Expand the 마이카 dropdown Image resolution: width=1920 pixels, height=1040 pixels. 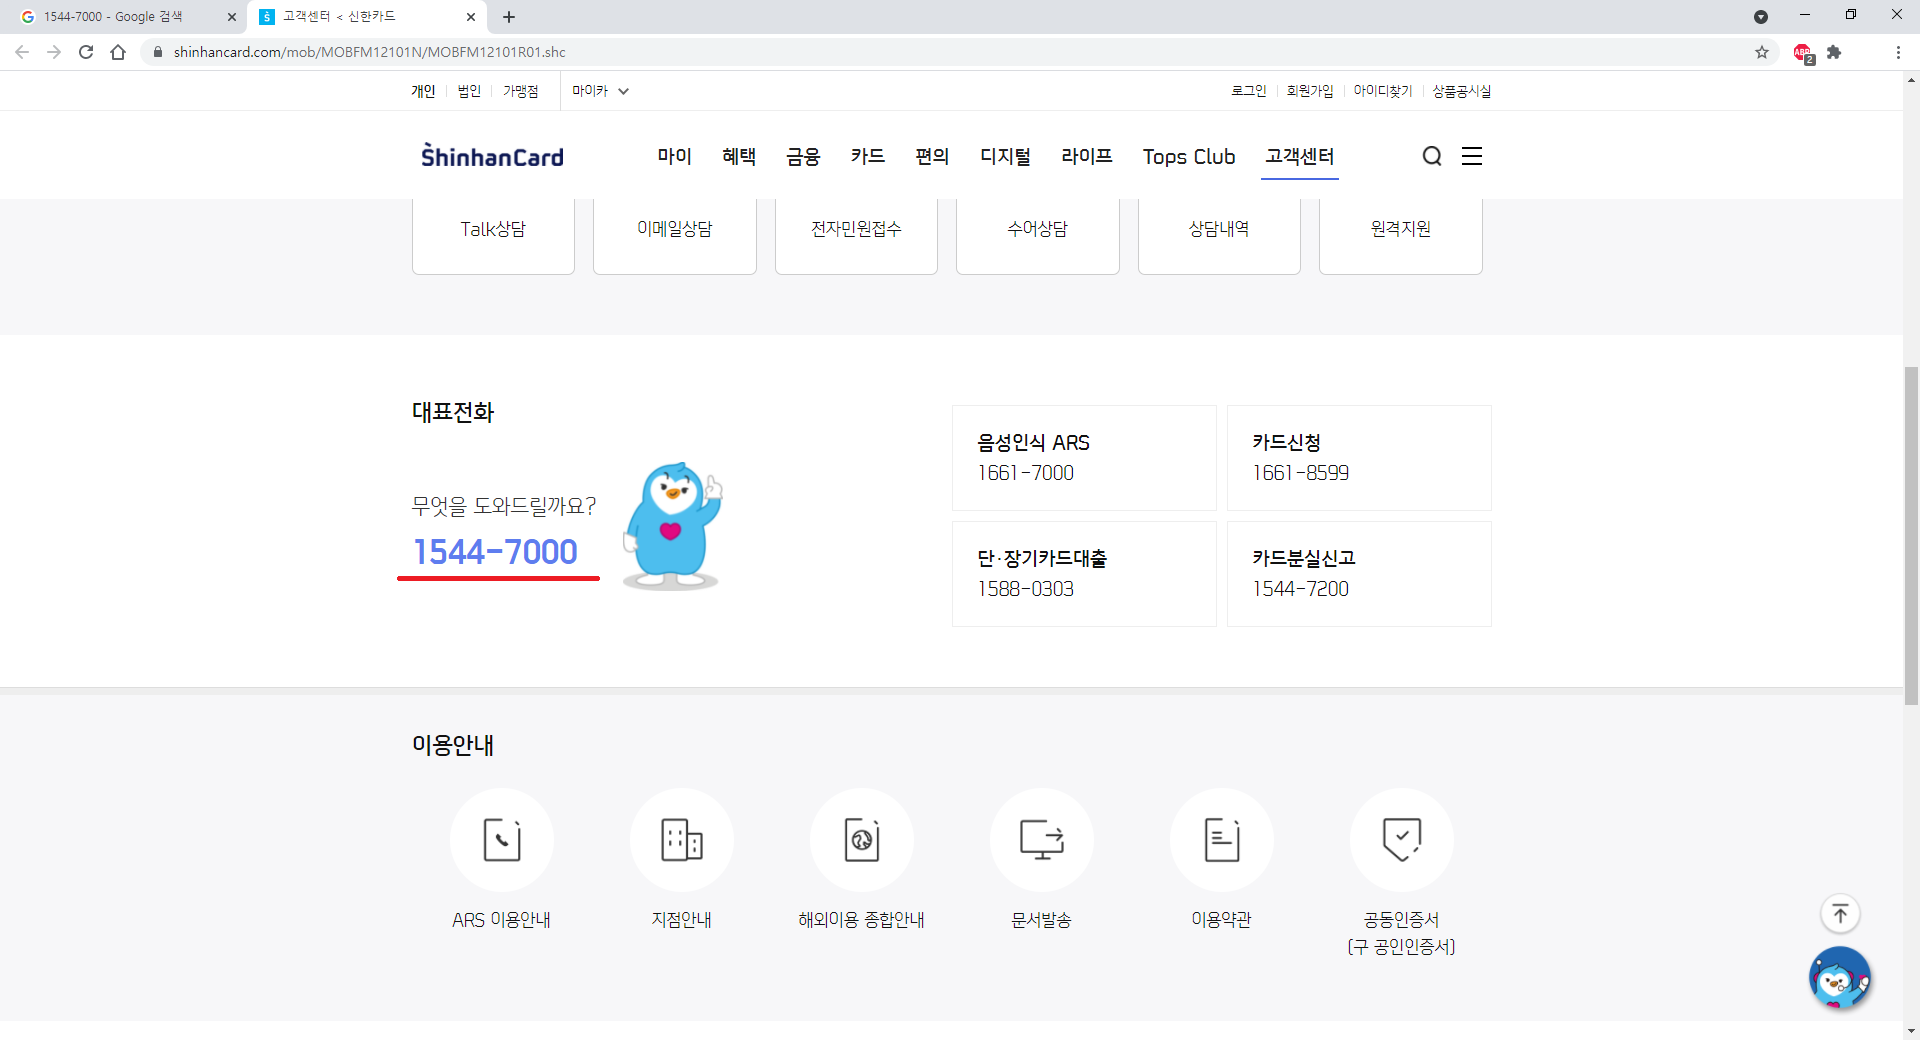(x=600, y=91)
